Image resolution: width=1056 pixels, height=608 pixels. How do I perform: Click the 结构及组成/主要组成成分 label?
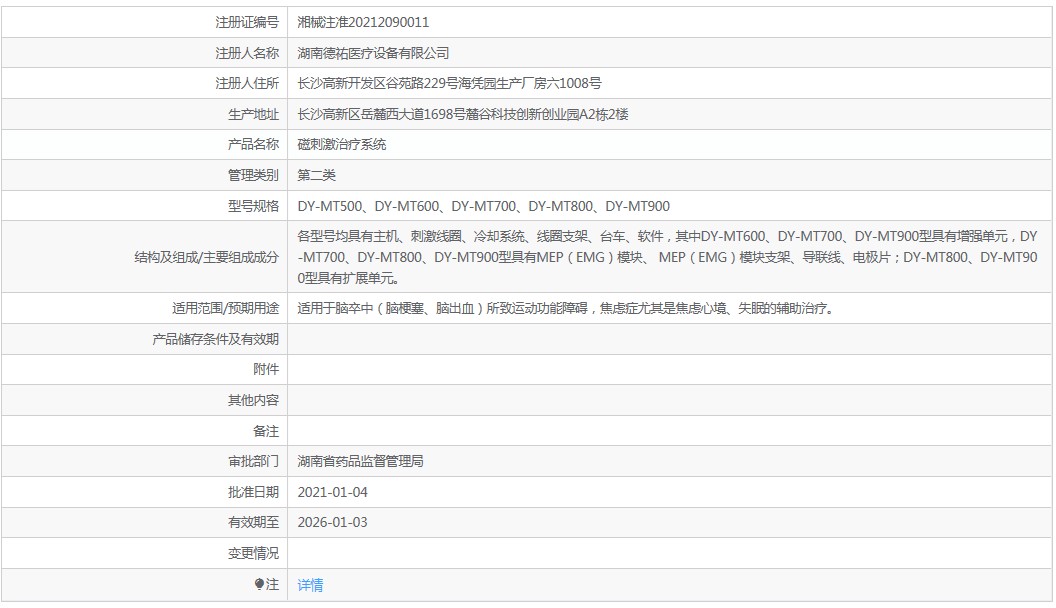206,257
